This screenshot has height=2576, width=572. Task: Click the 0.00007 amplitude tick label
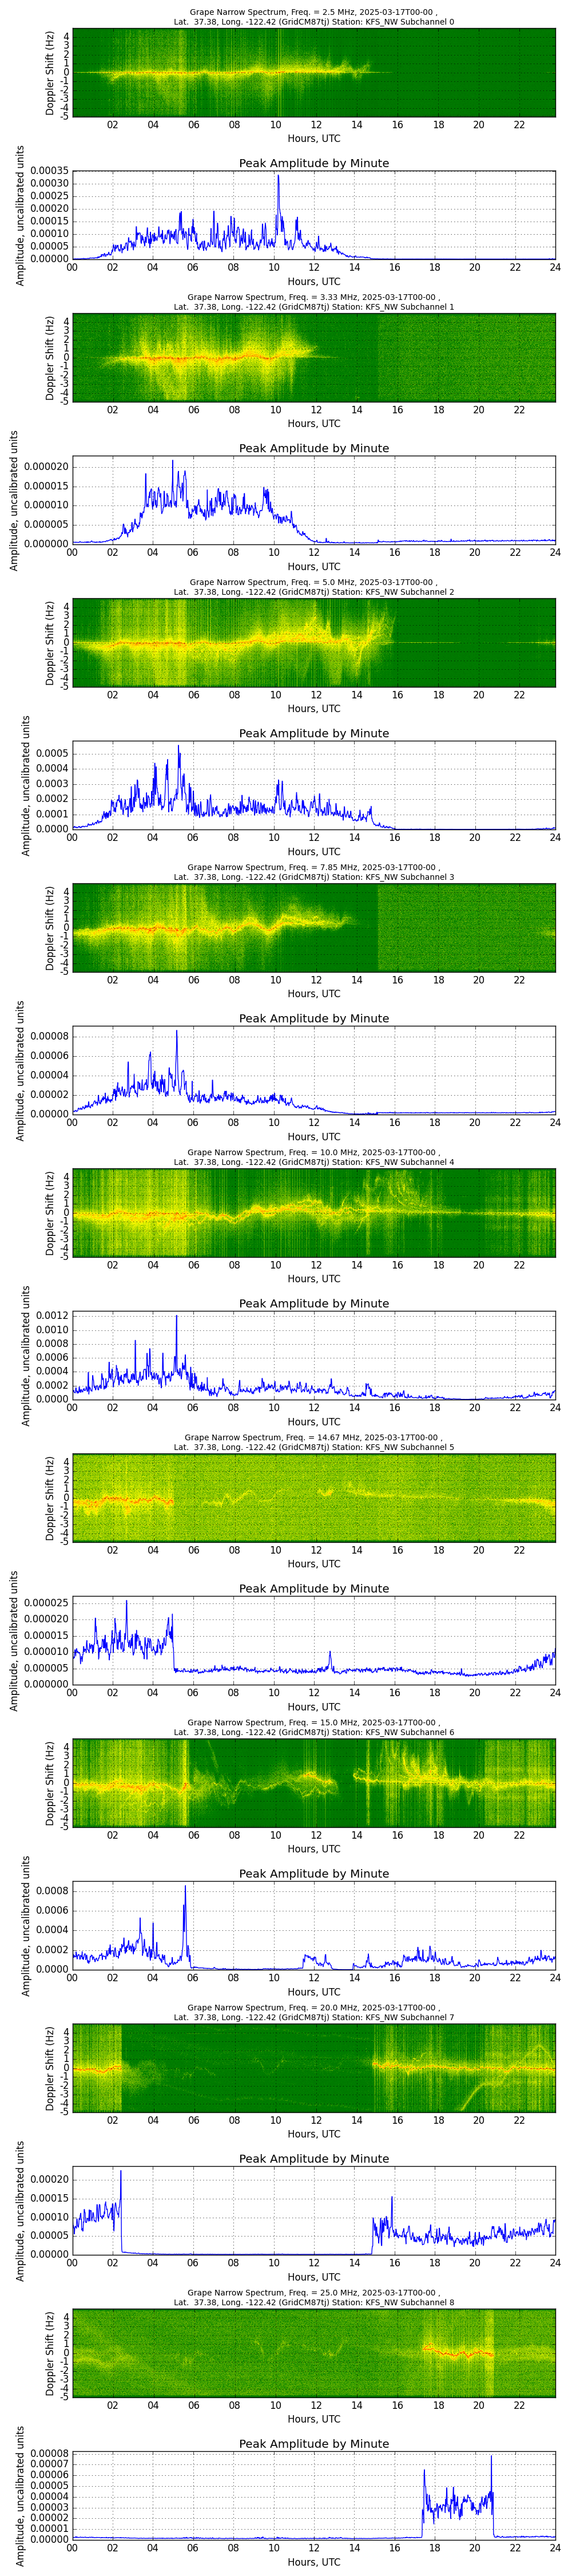(49, 2465)
